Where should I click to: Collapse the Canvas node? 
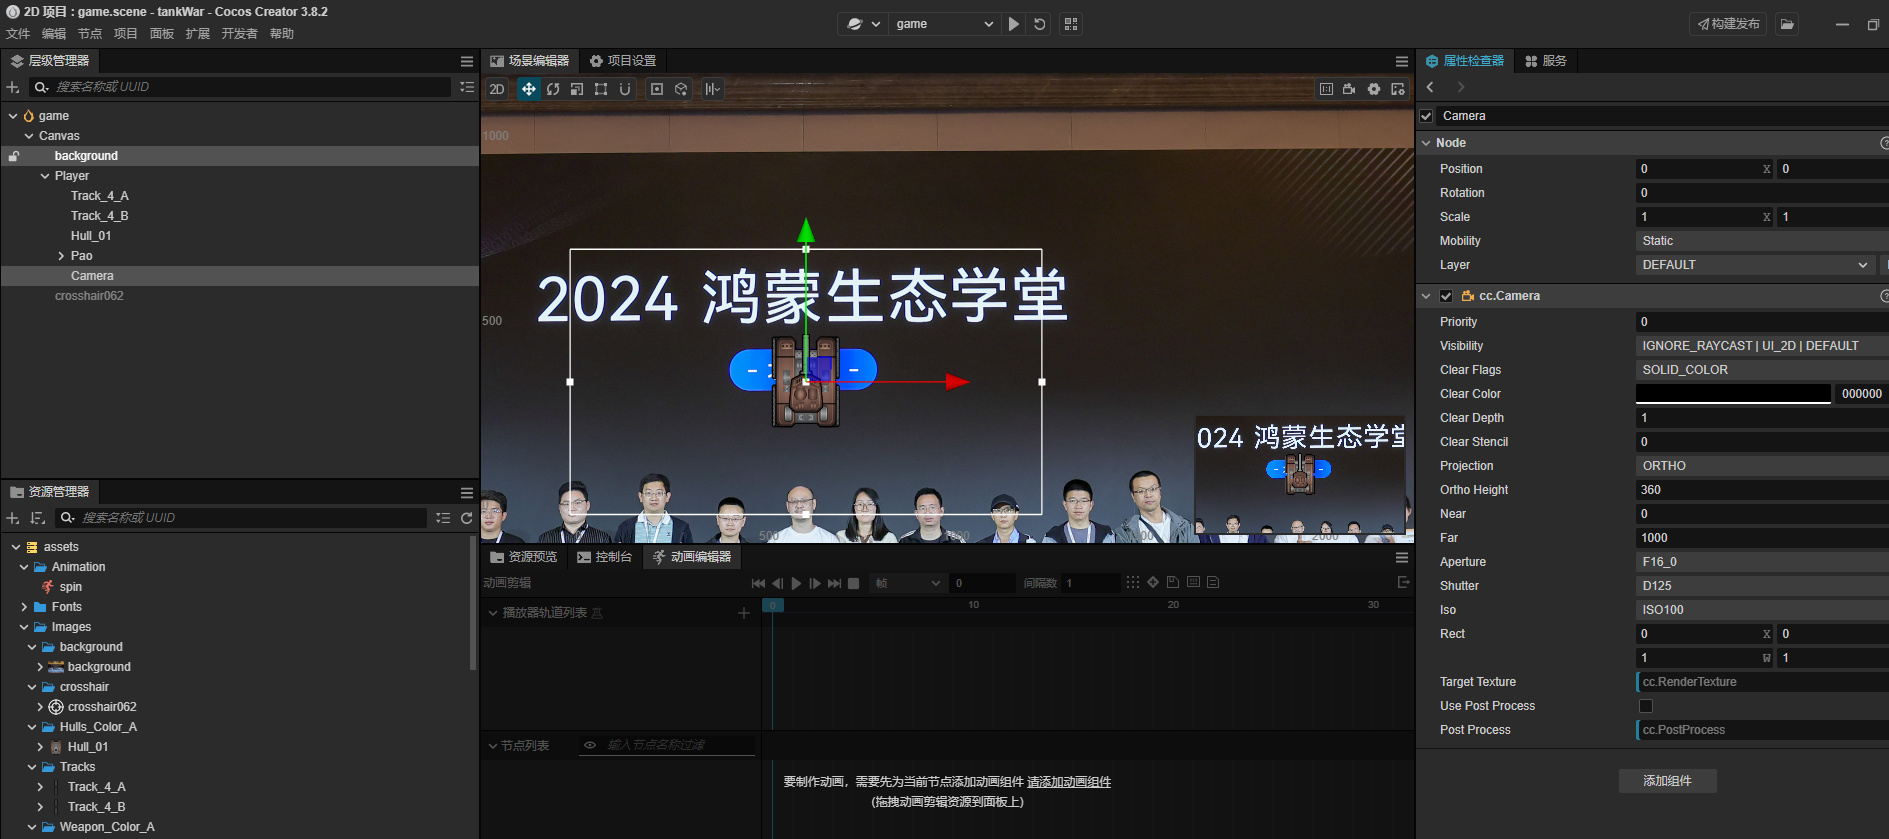pos(29,136)
